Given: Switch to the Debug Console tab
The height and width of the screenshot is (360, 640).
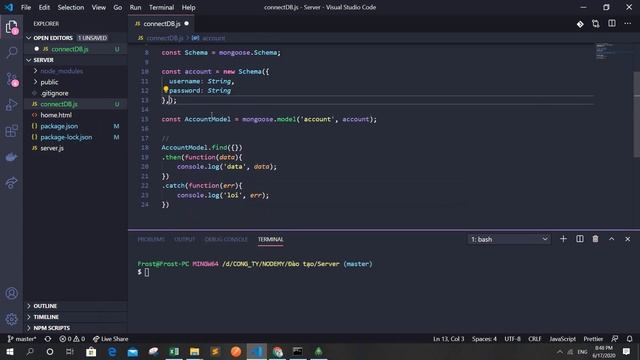Looking at the screenshot, I should point(226,239).
